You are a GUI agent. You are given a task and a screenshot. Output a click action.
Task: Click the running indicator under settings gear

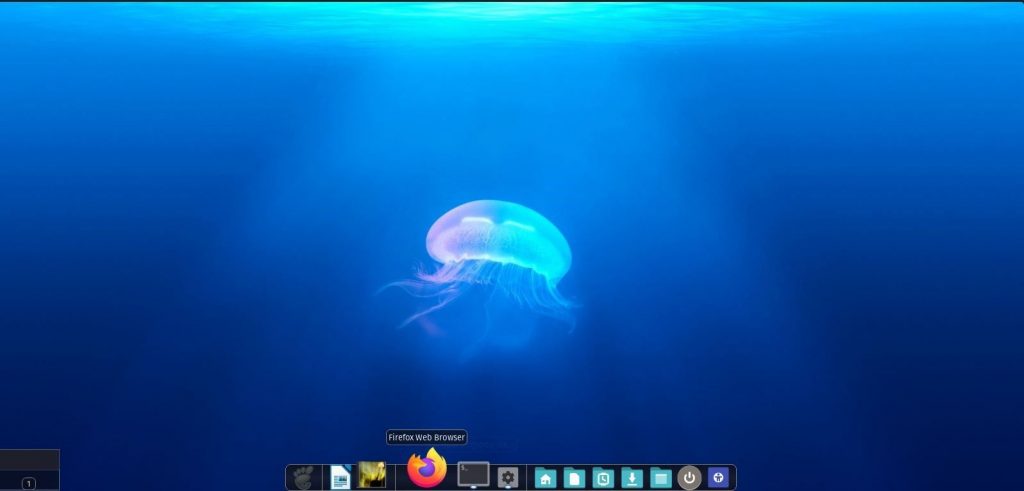pyautogui.click(x=508, y=488)
